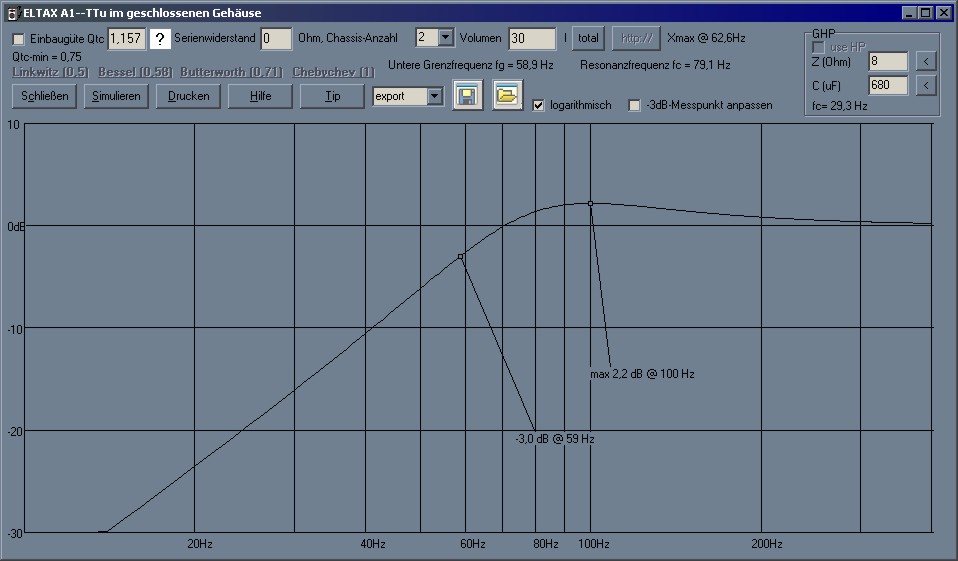Uncheck the logarithmisch checkbox

pyautogui.click(x=538, y=106)
